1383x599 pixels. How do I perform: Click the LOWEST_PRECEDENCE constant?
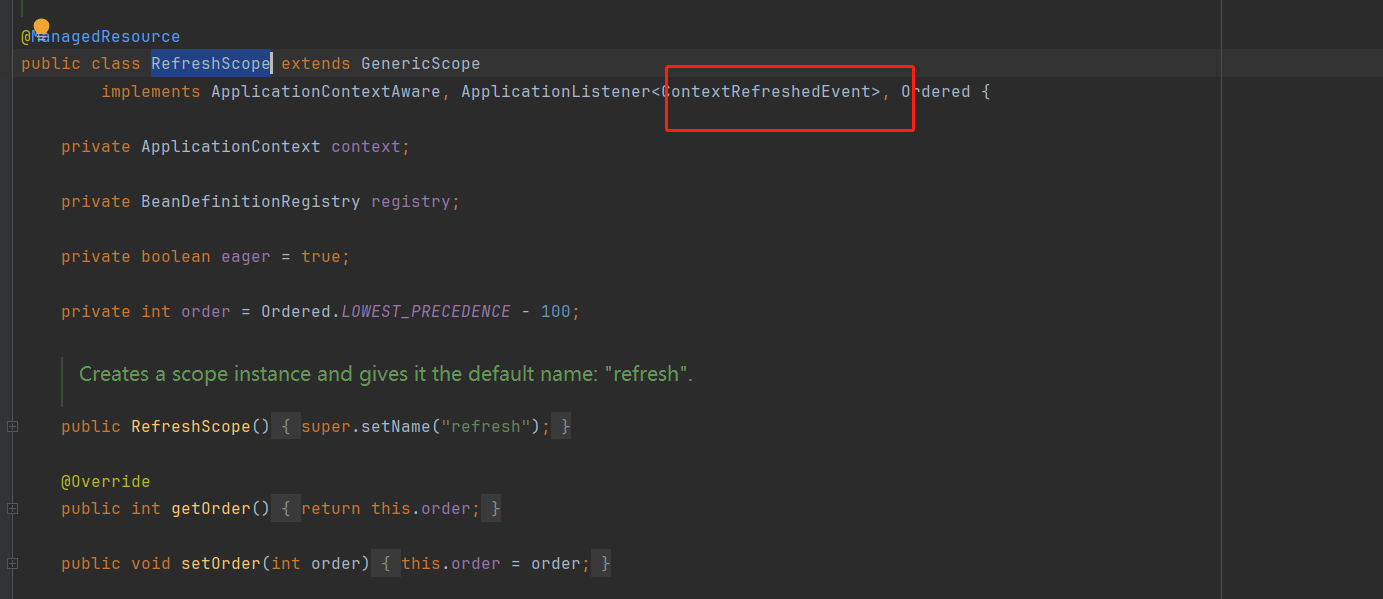[x=426, y=312]
